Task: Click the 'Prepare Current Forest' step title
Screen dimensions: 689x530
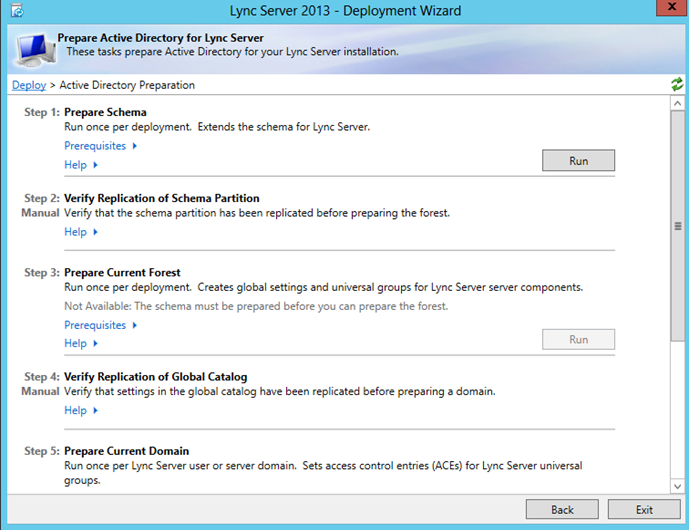Action: click(x=122, y=272)
